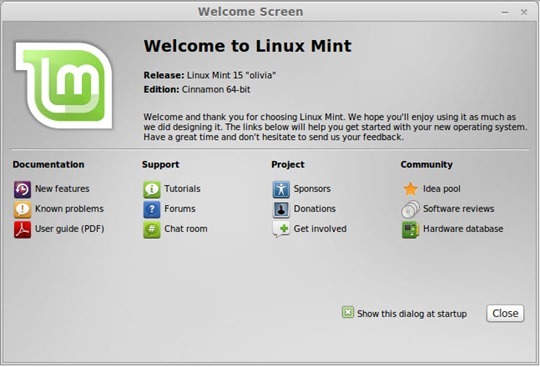Image resolution: width=540 pixels, height=367 pixels.
Task: Close window using title bar X
Action: 524,12
